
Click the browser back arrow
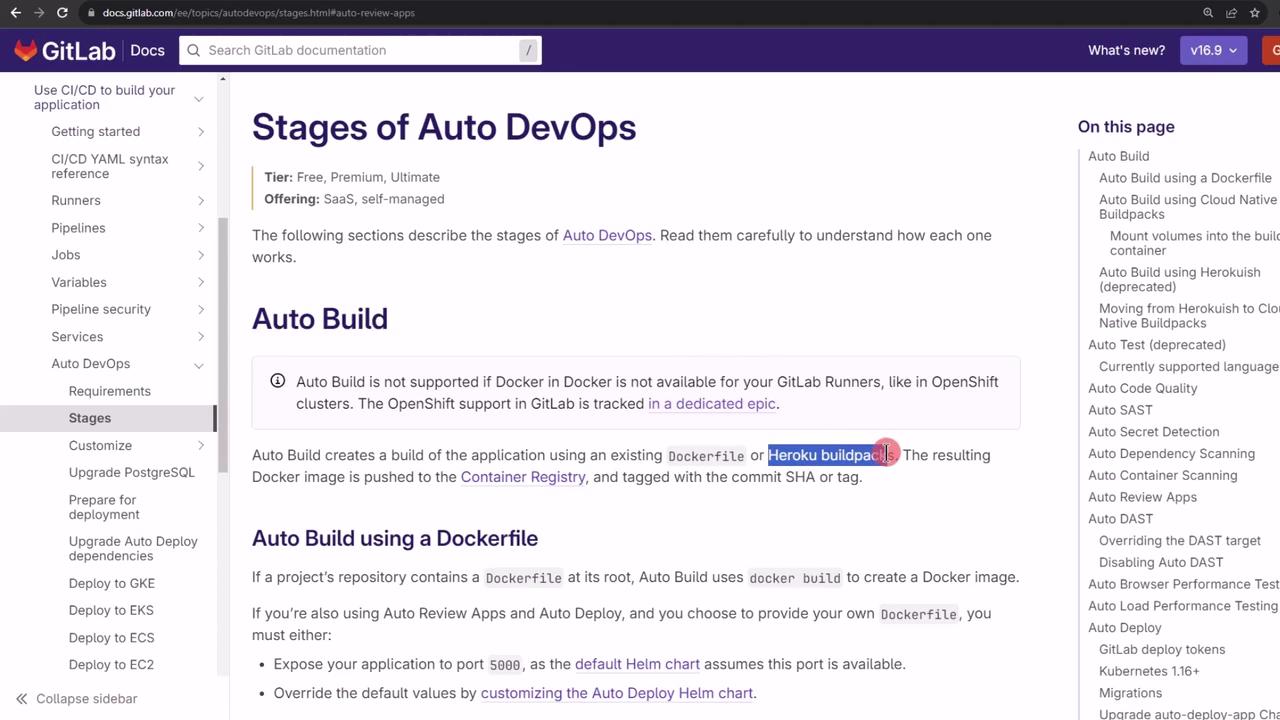15,13
